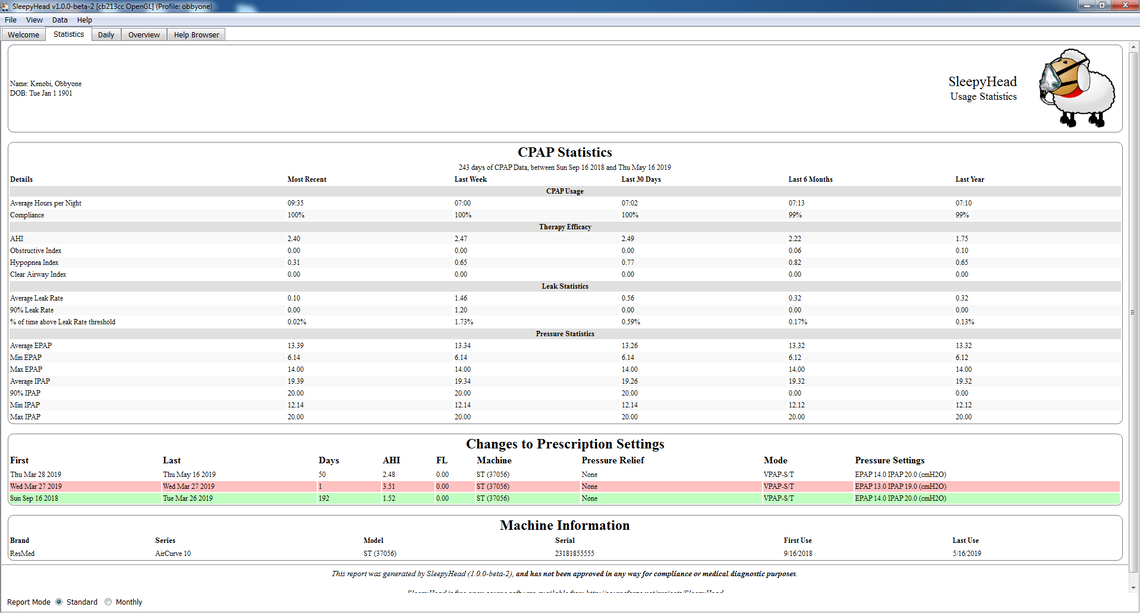Click the 'Leak Statistics' section header

[x=565, y=287]
